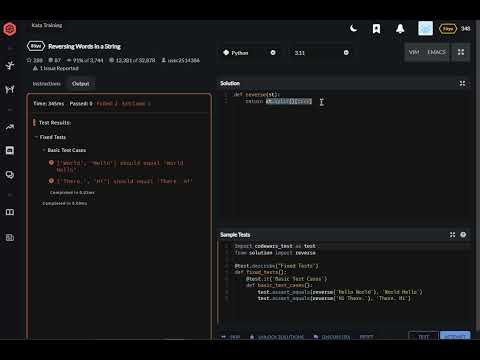Click the Time: 345ms result text
Screen dimensions: 480x360
(x=48, y=104)
